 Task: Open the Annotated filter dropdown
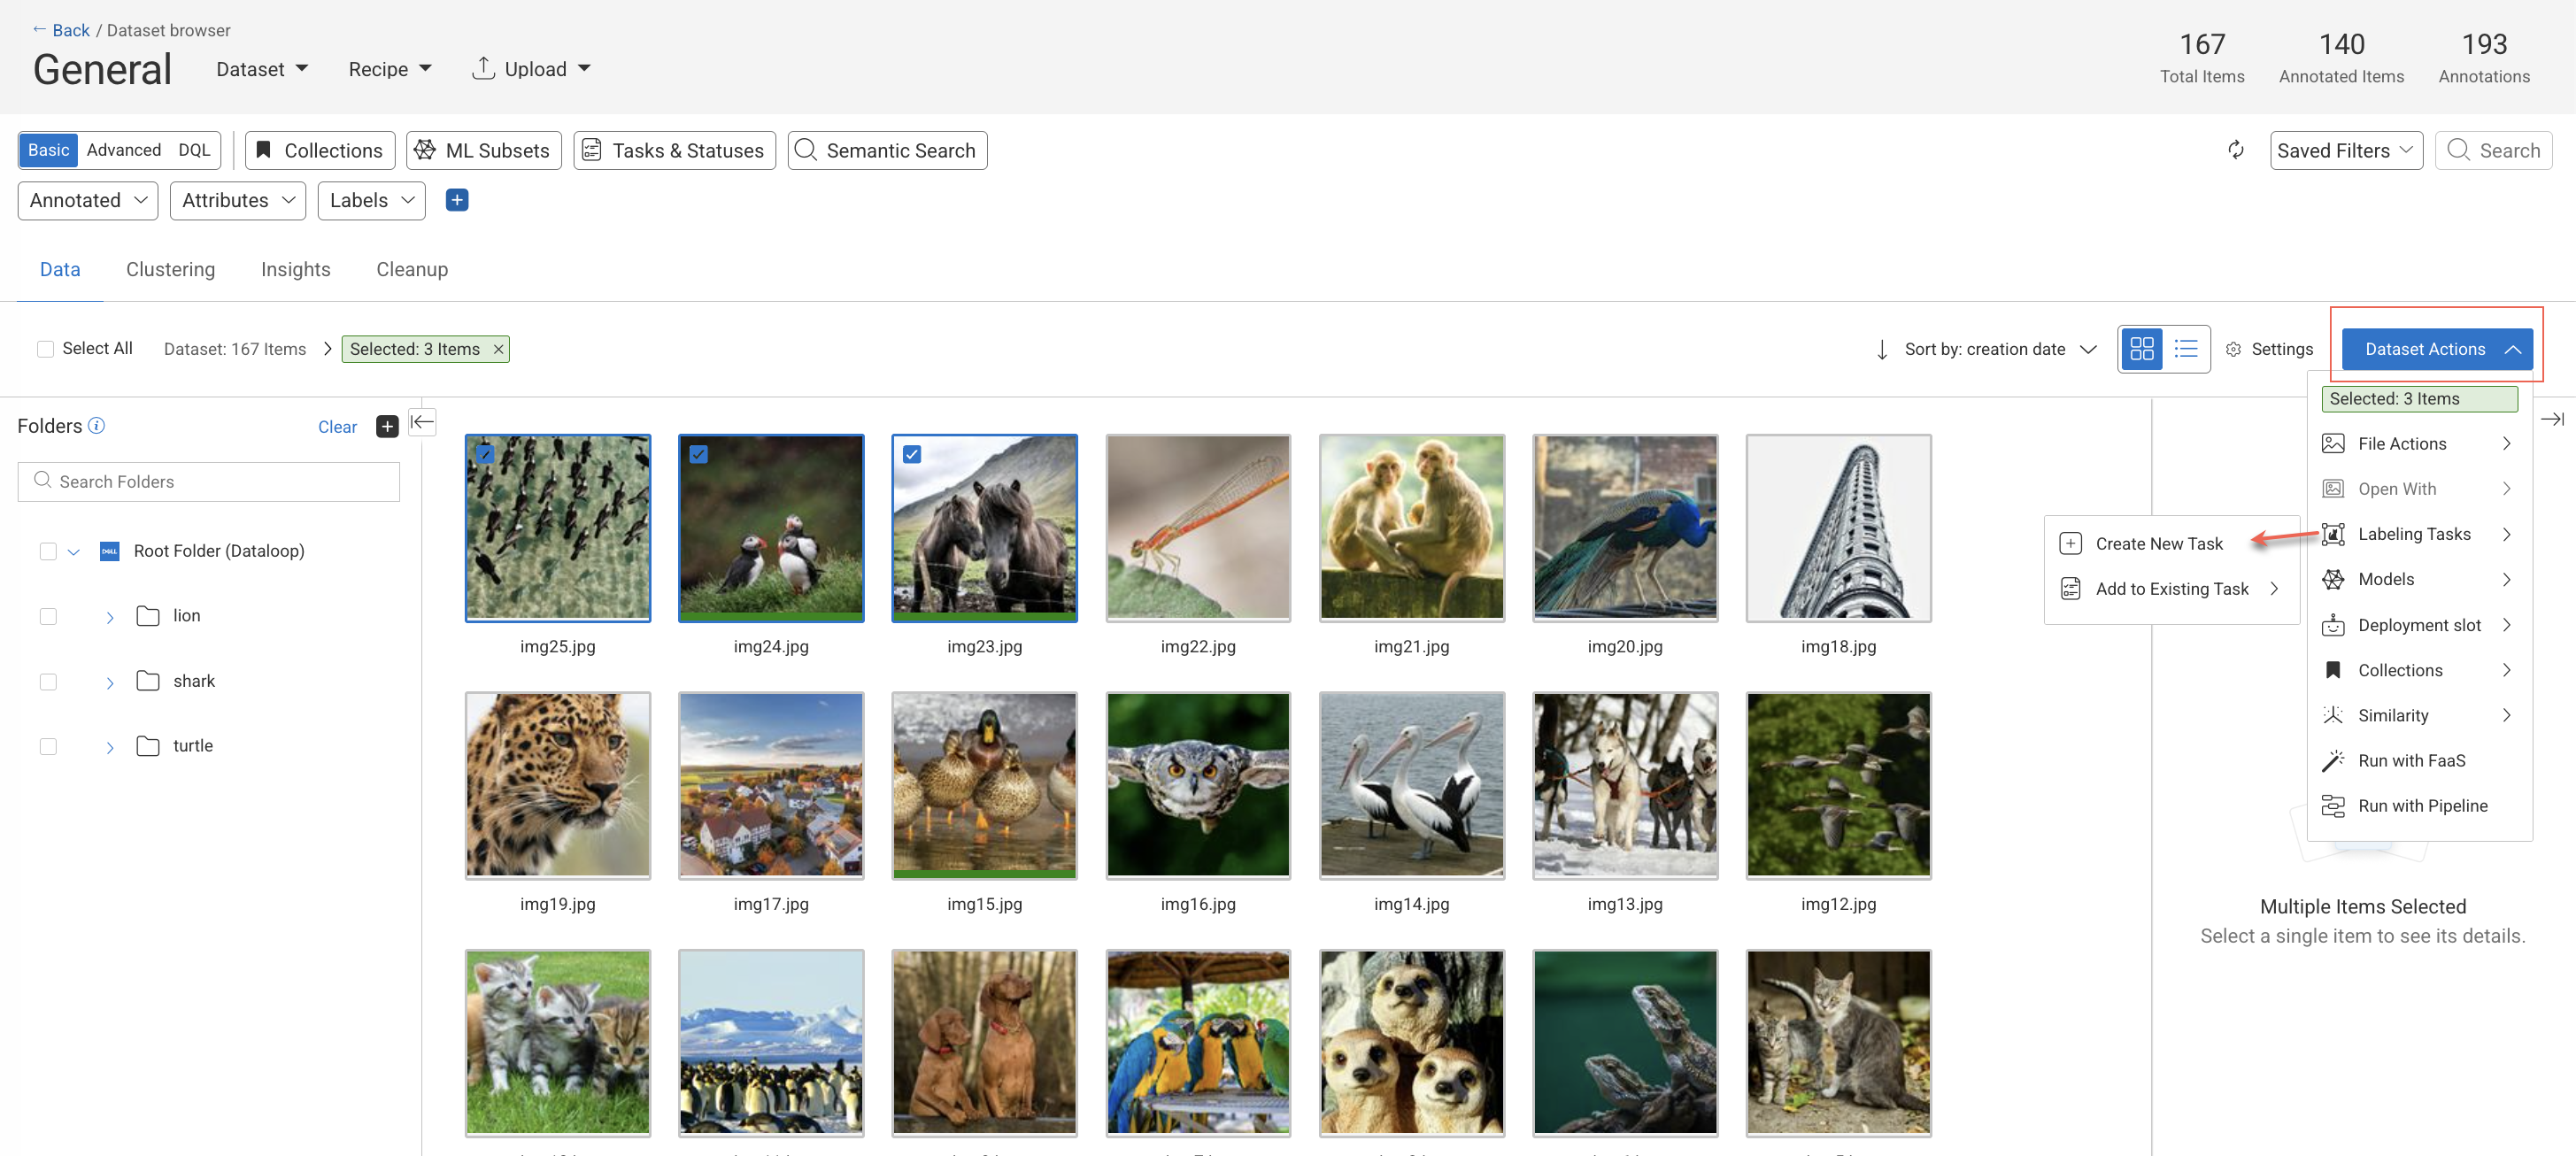tap(88, 200)
